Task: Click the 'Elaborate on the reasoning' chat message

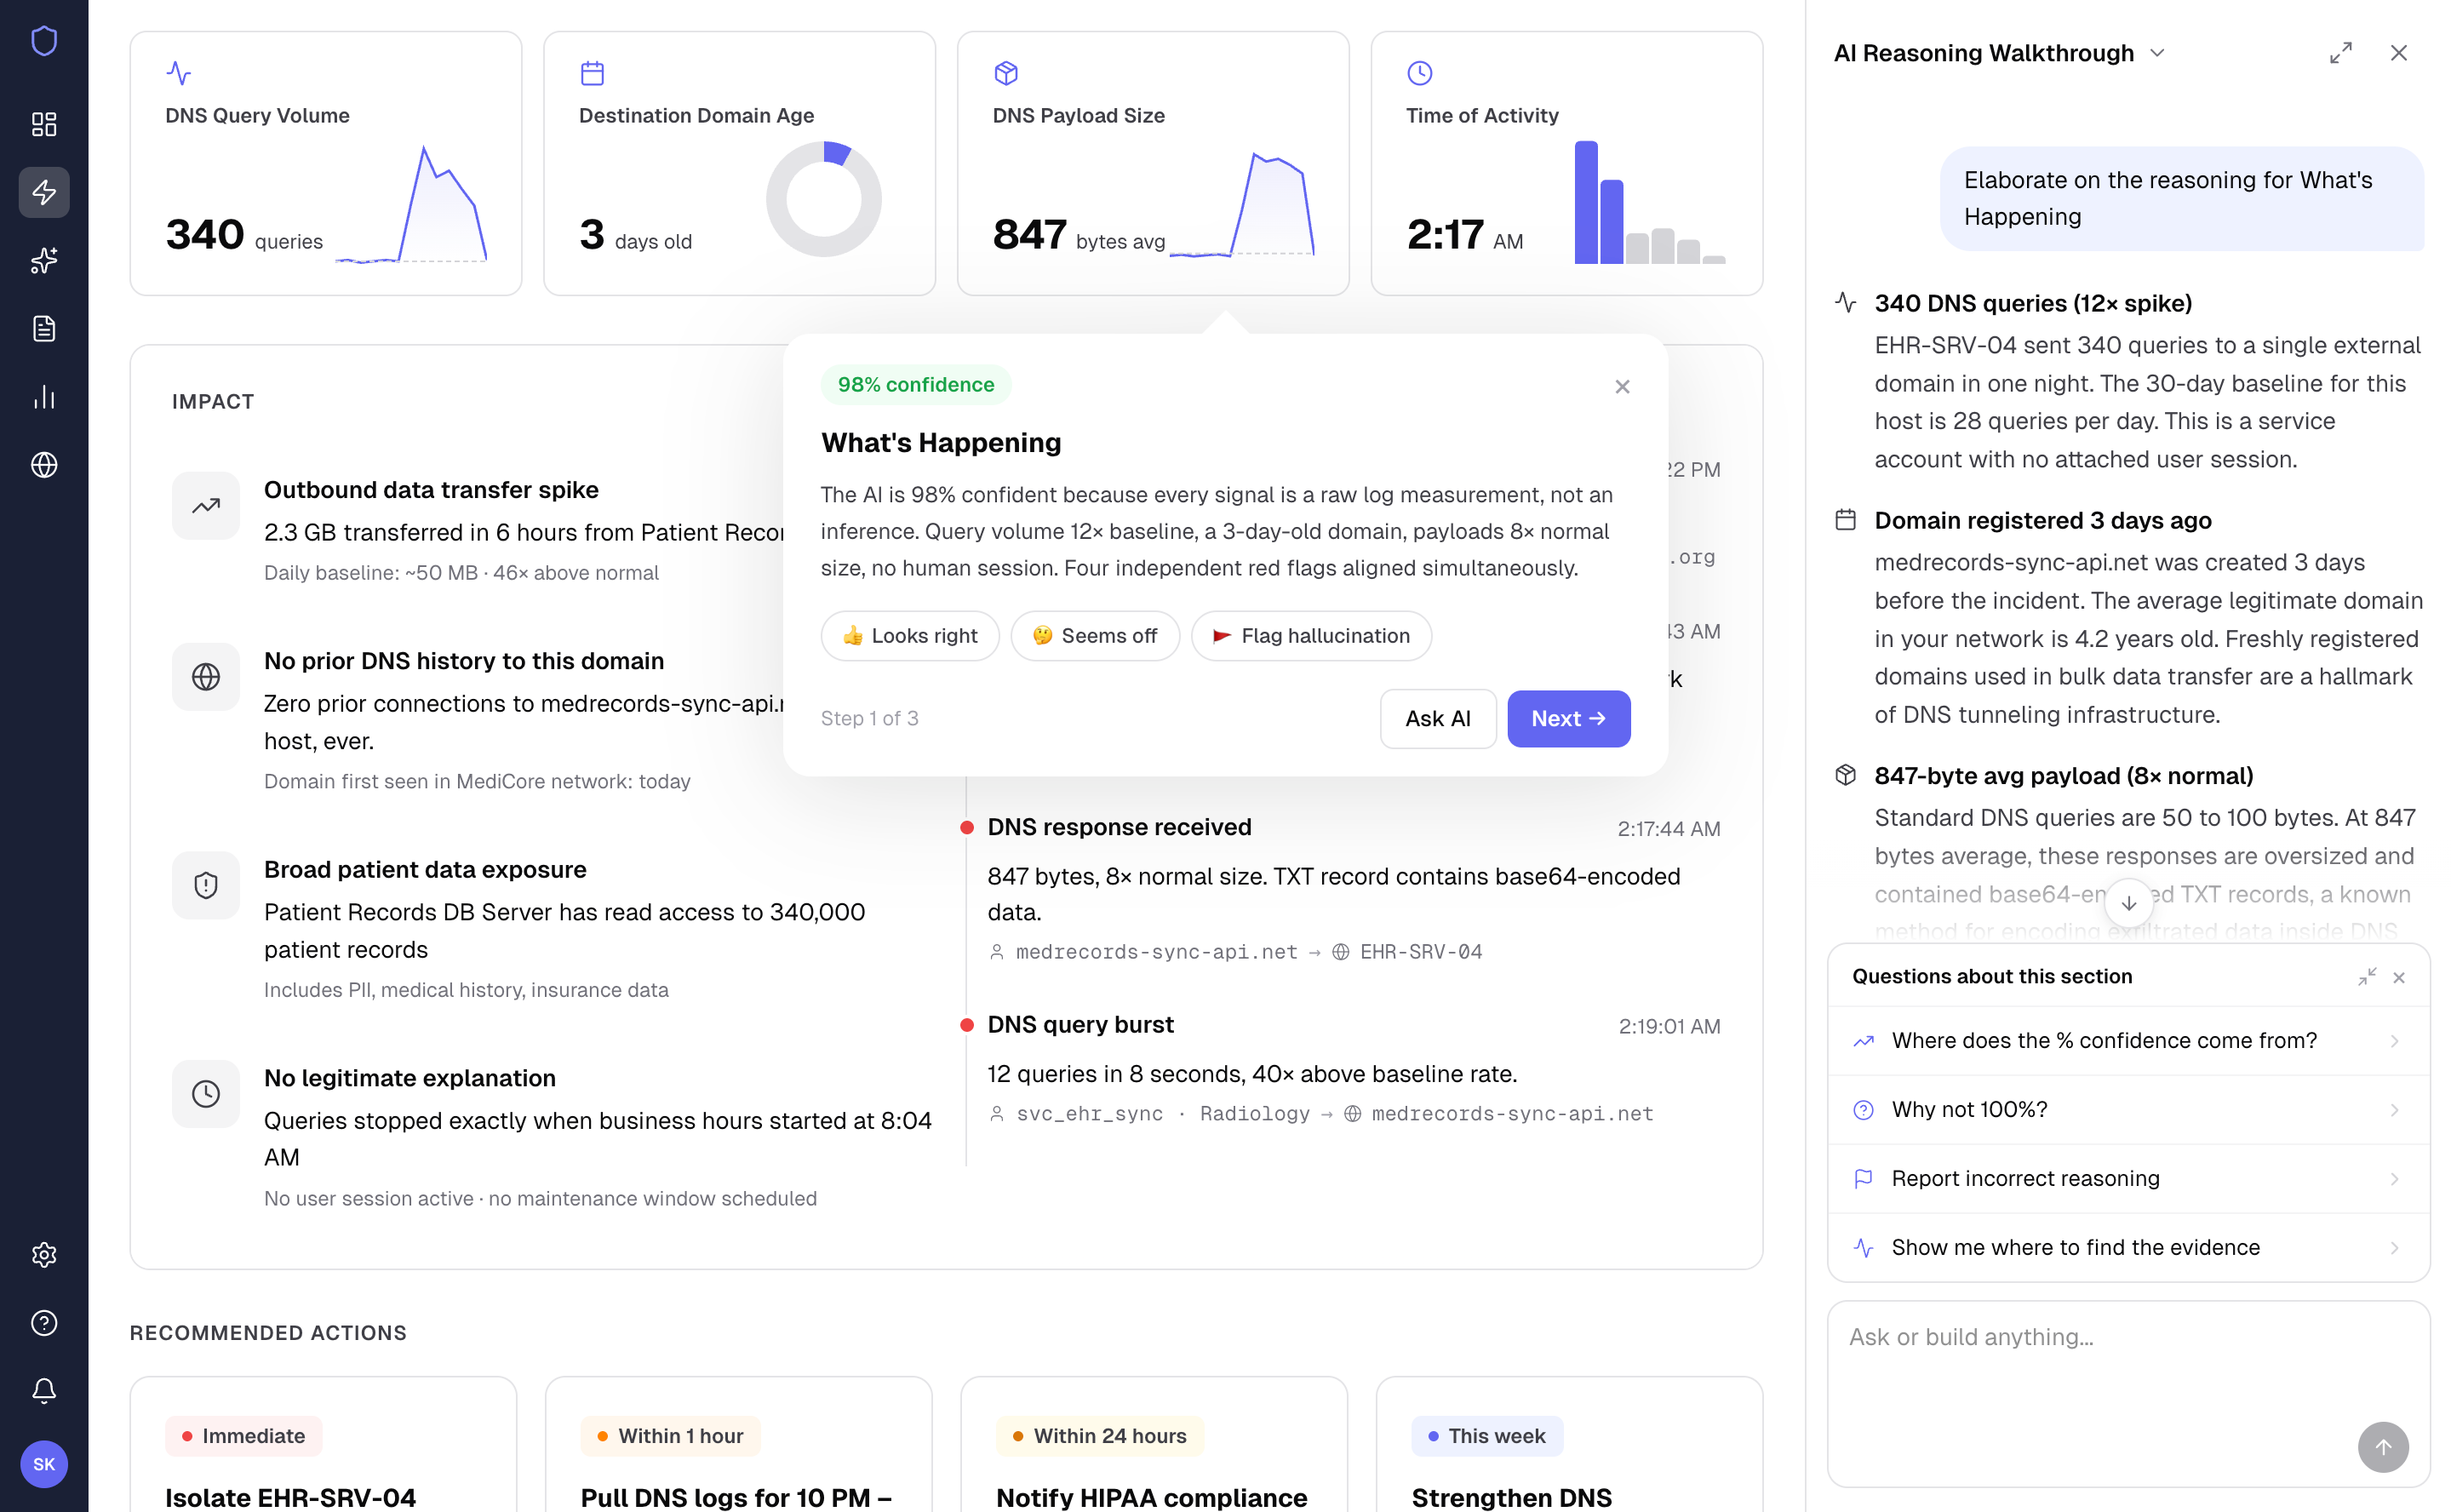Action: (x=2182, y=199)
